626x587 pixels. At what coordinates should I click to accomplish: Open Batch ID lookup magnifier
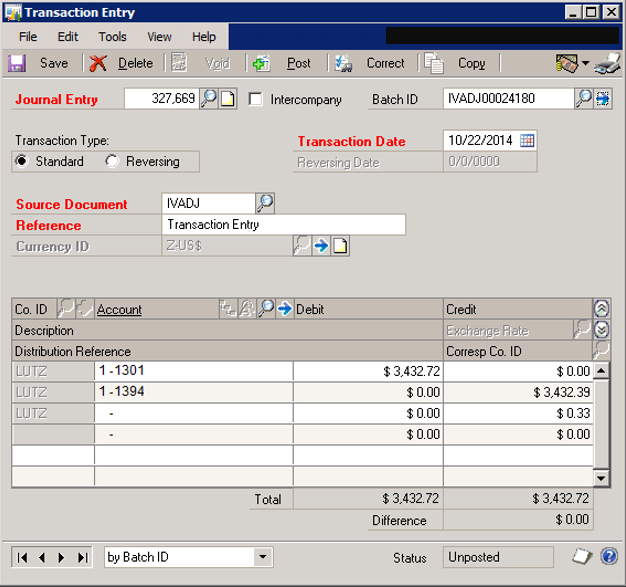pos(583,99)
